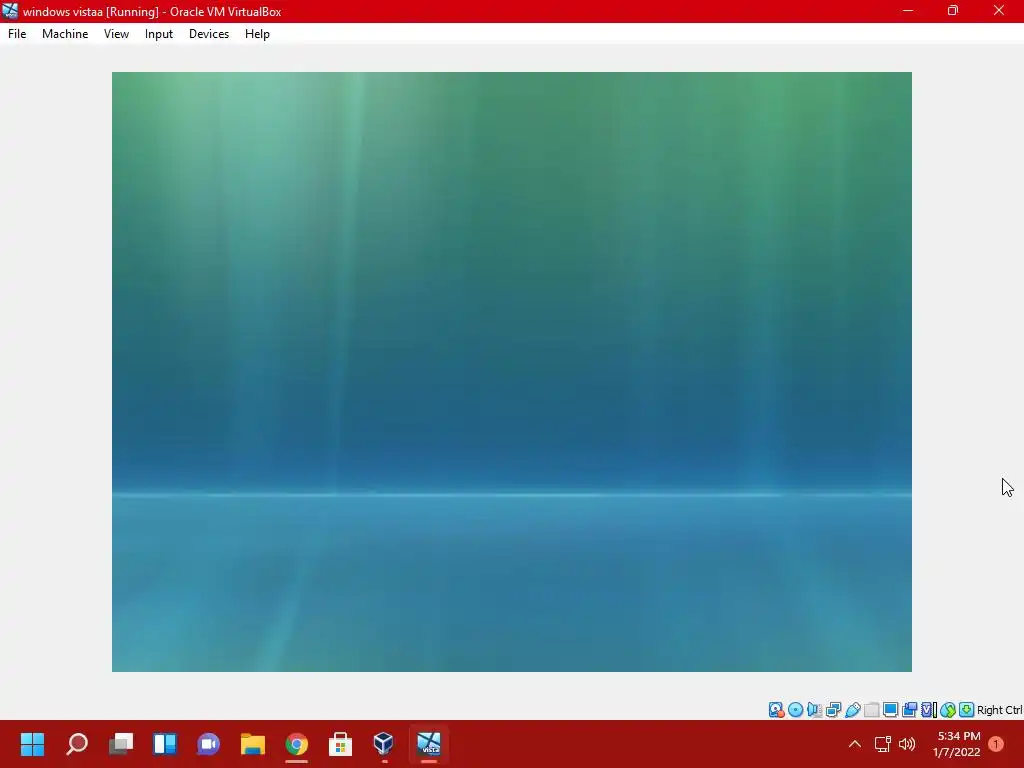Click the network adapters status icon
Viewport: 1024px width, 768px height.
[x=833, y=710]
